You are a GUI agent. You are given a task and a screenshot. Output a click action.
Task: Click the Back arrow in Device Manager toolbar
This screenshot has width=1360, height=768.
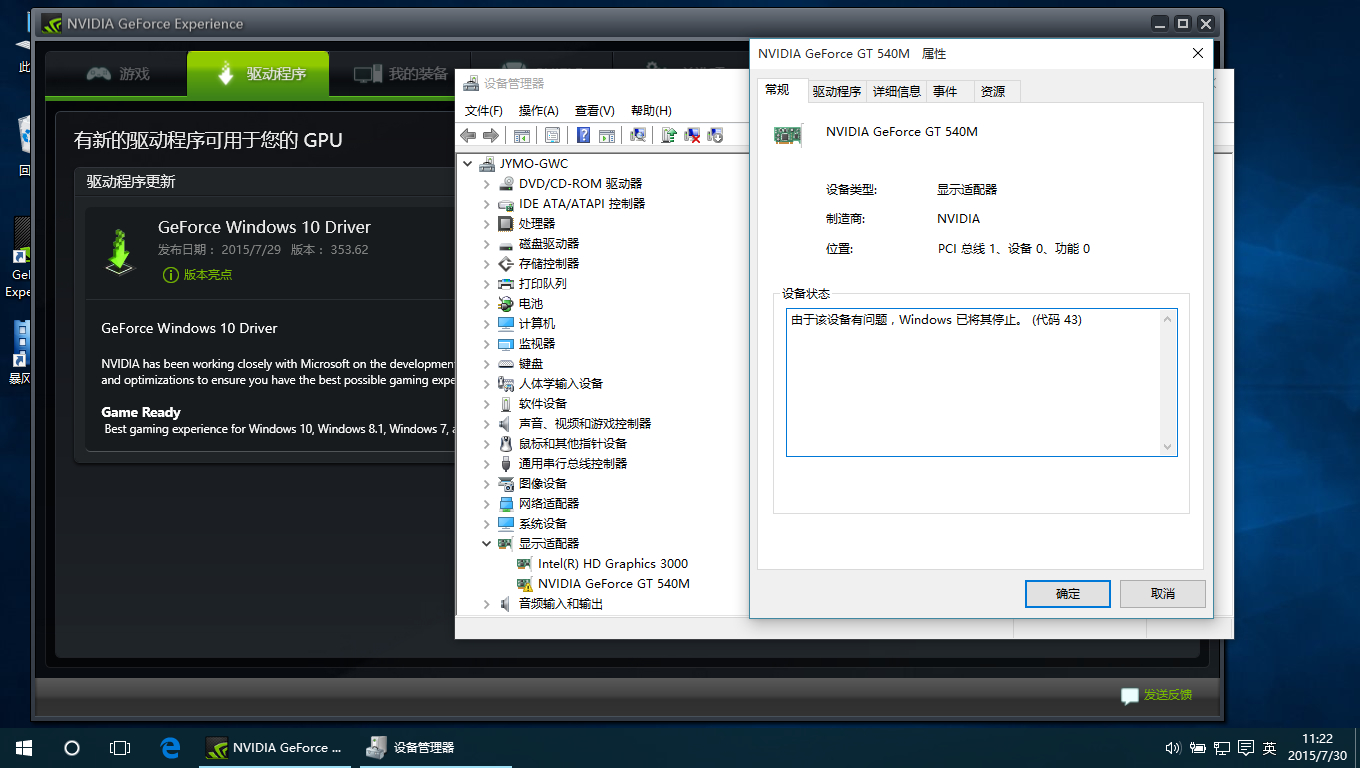point(468,135)
